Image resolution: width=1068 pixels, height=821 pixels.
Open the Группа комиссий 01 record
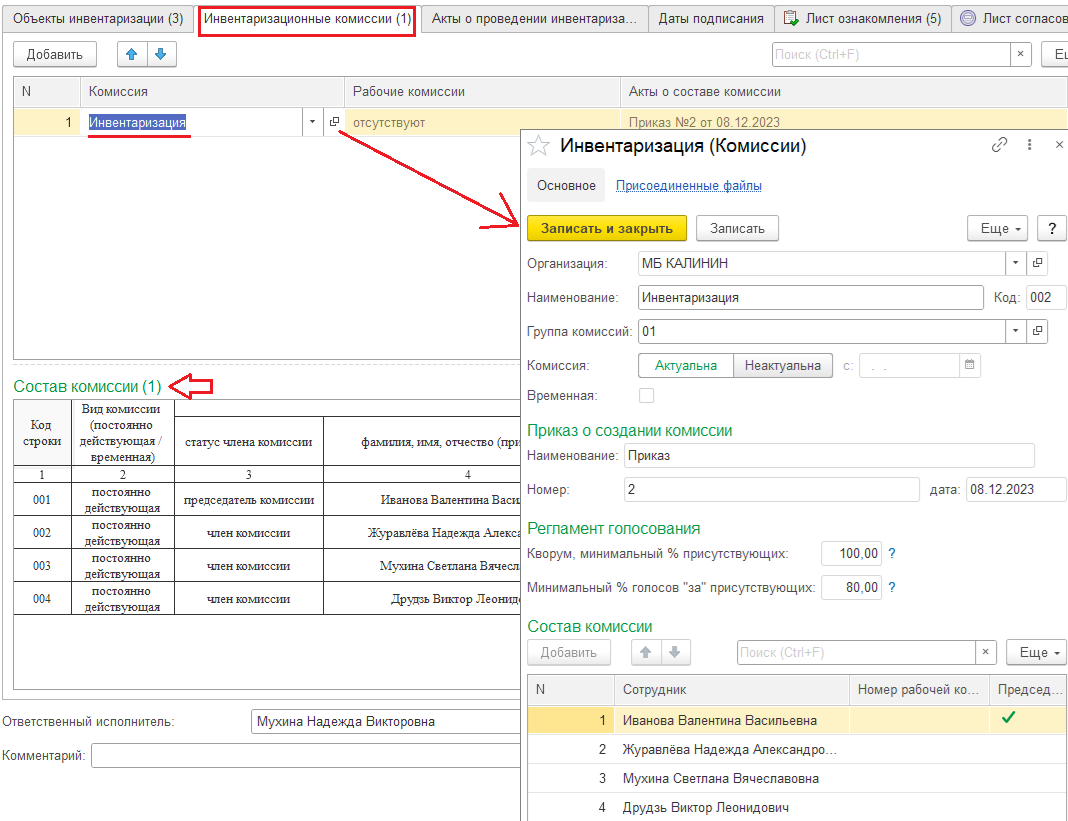[x=1037, y=331]
